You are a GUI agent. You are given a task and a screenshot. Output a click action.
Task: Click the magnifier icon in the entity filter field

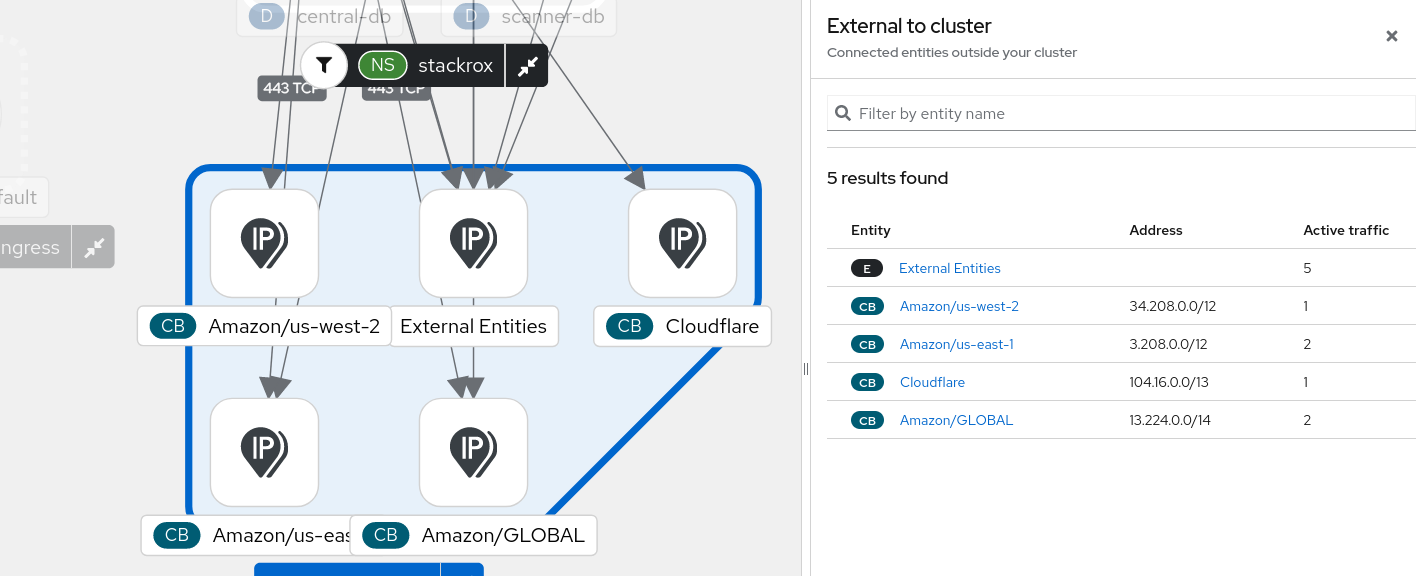point(843,113)
